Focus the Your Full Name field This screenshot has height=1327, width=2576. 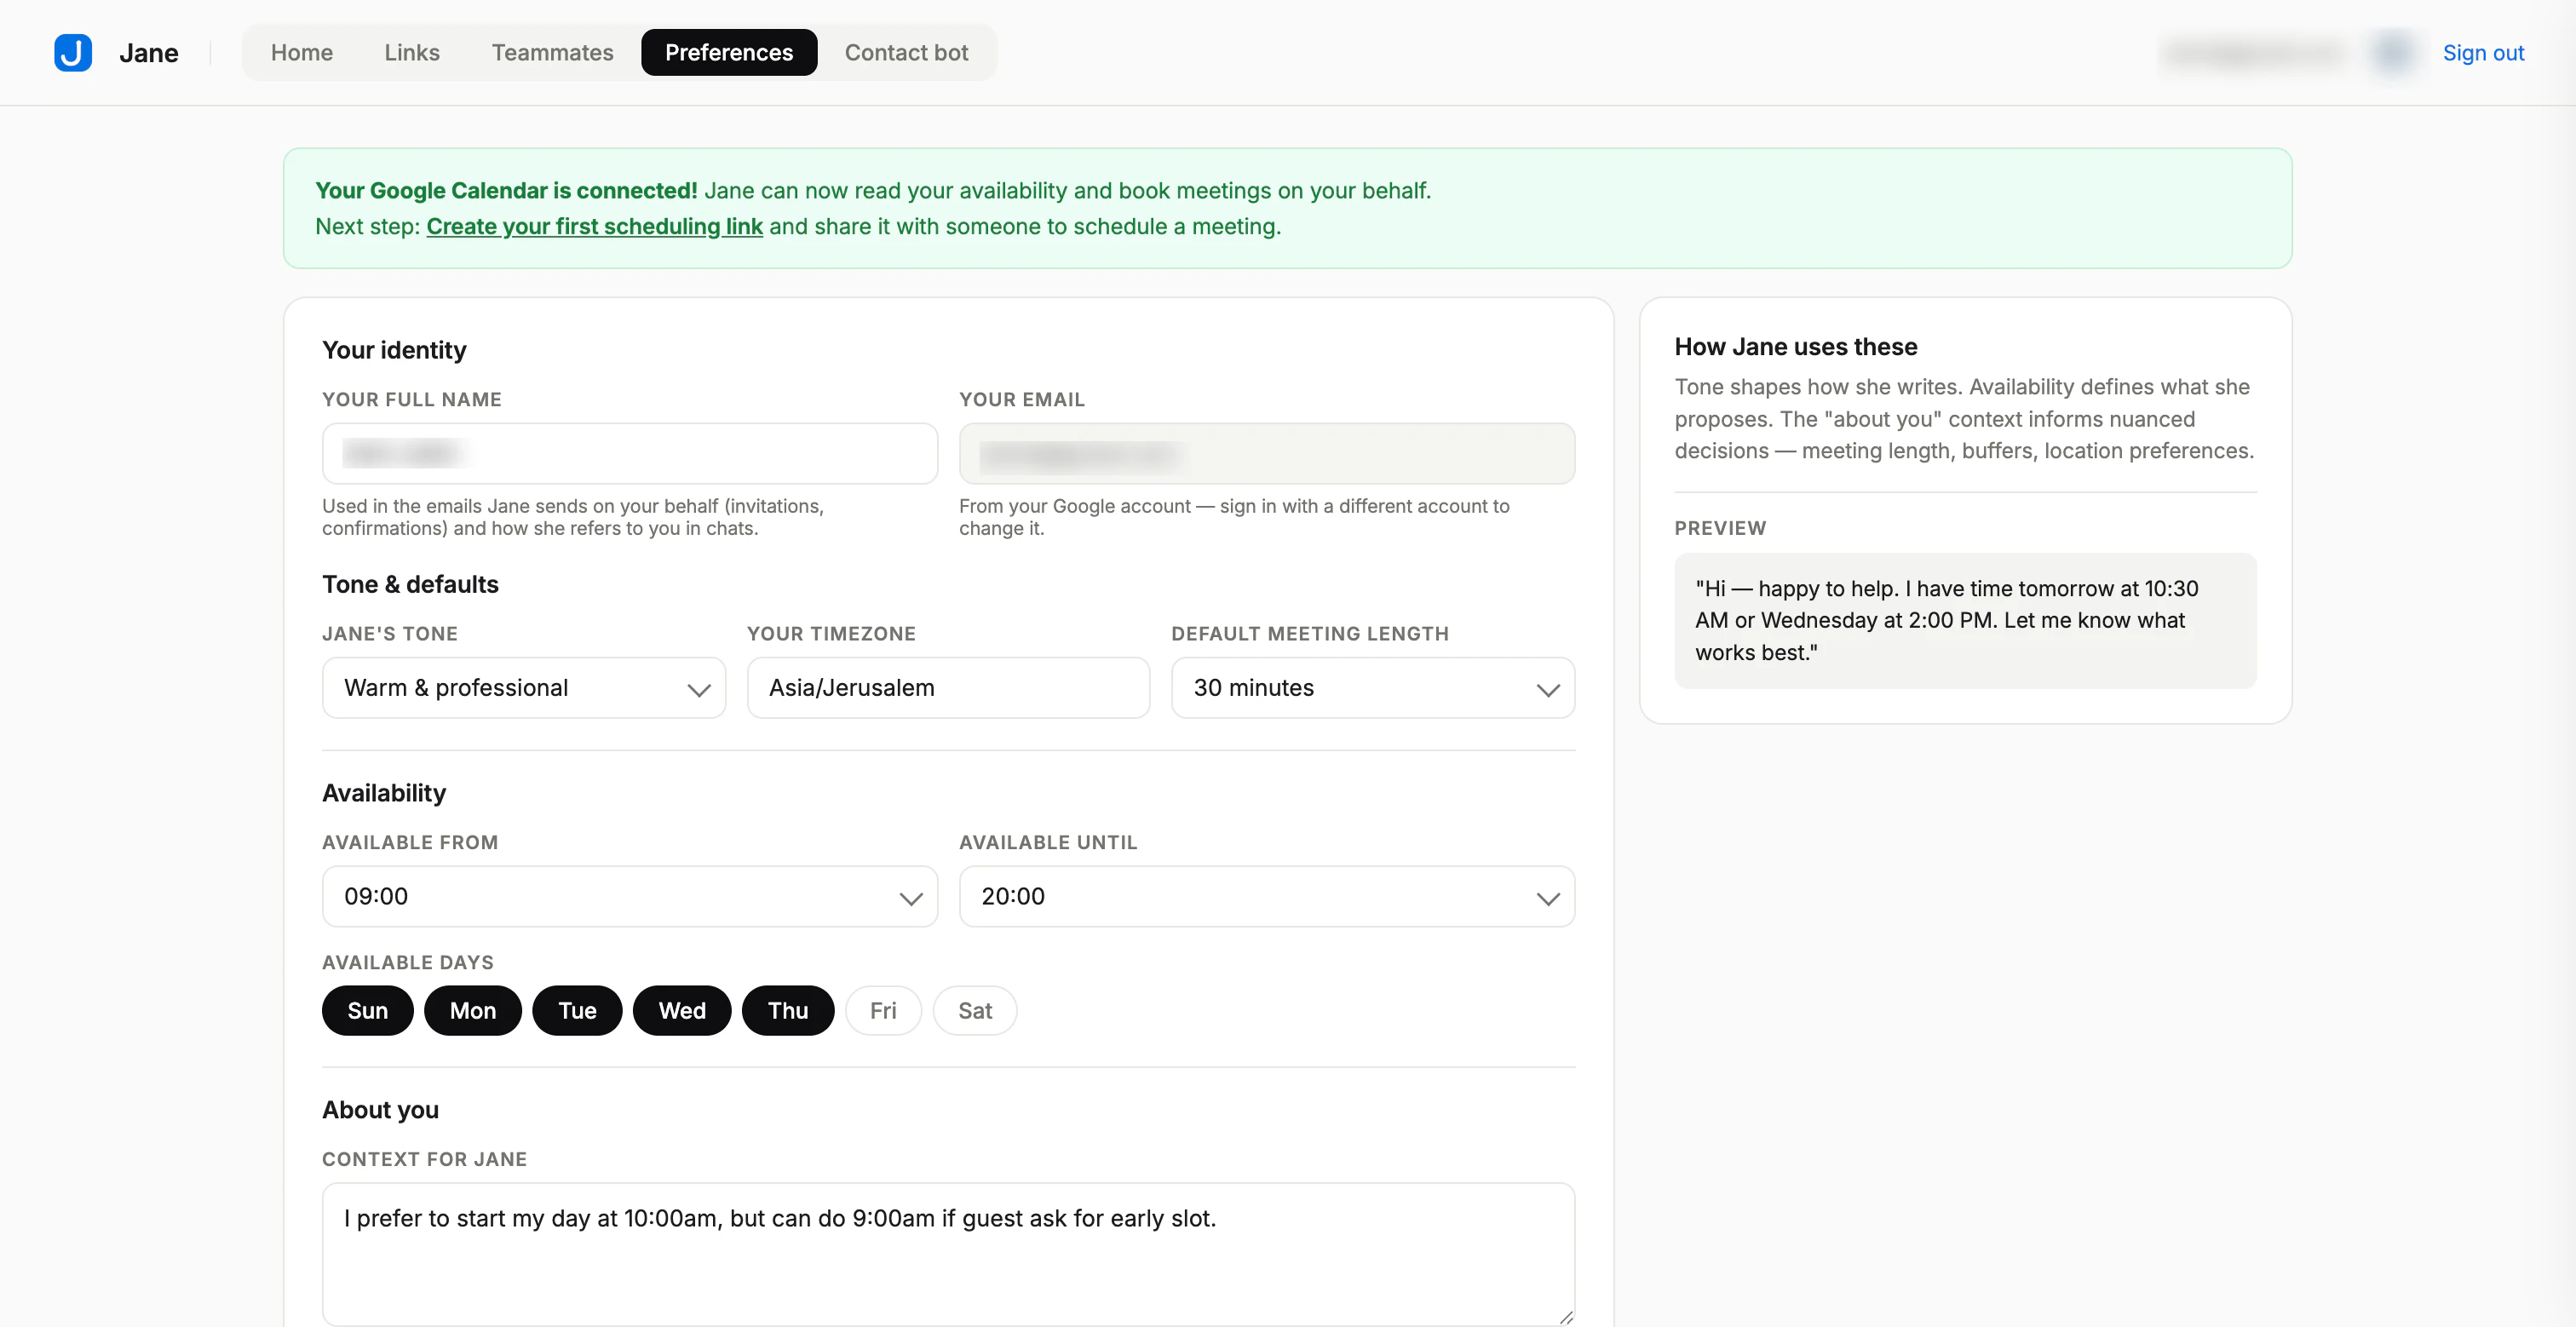(630, 453)
